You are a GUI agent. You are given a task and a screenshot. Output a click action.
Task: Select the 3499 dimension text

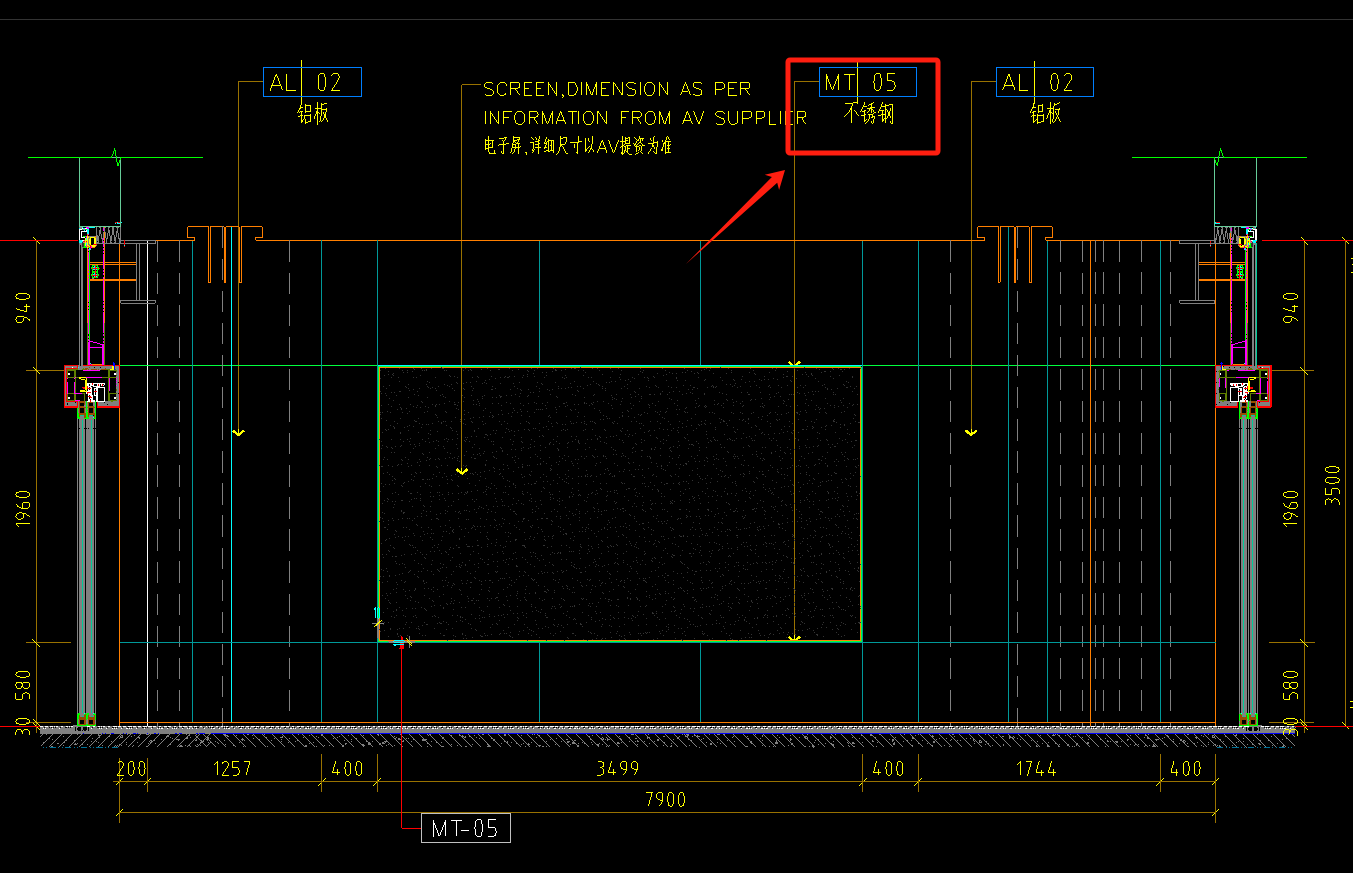617,768
